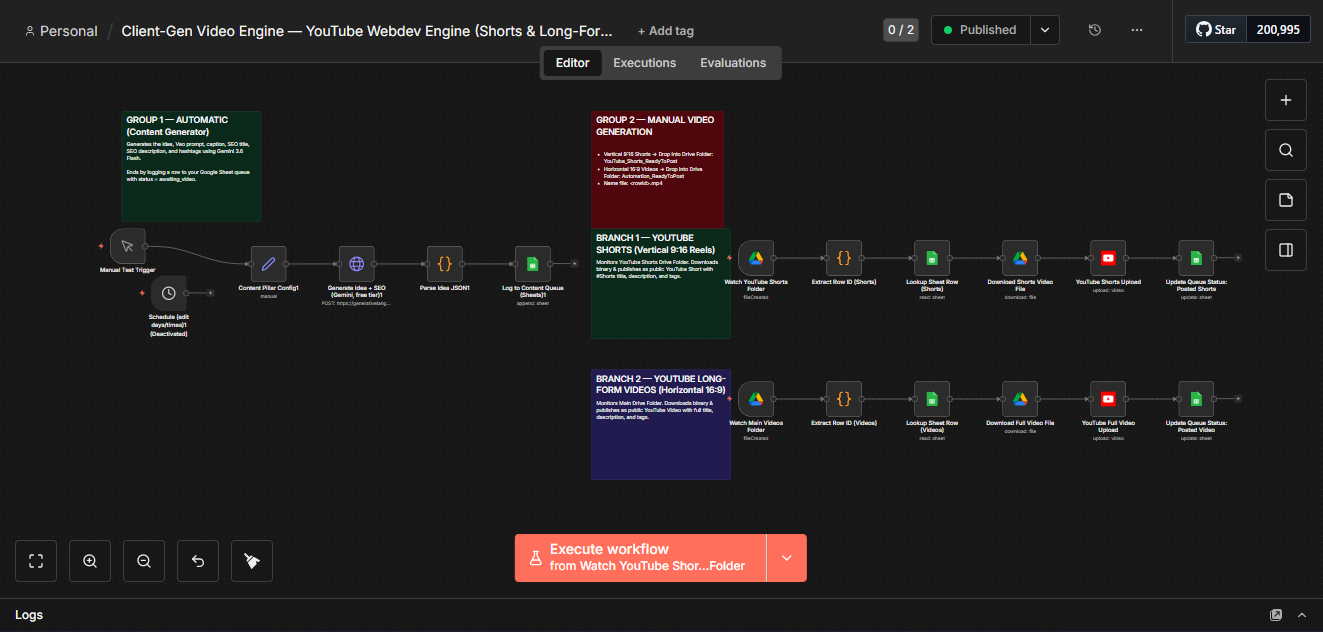
Task: Open the workflow options ellipsis menu
Action: [1137, 30]
